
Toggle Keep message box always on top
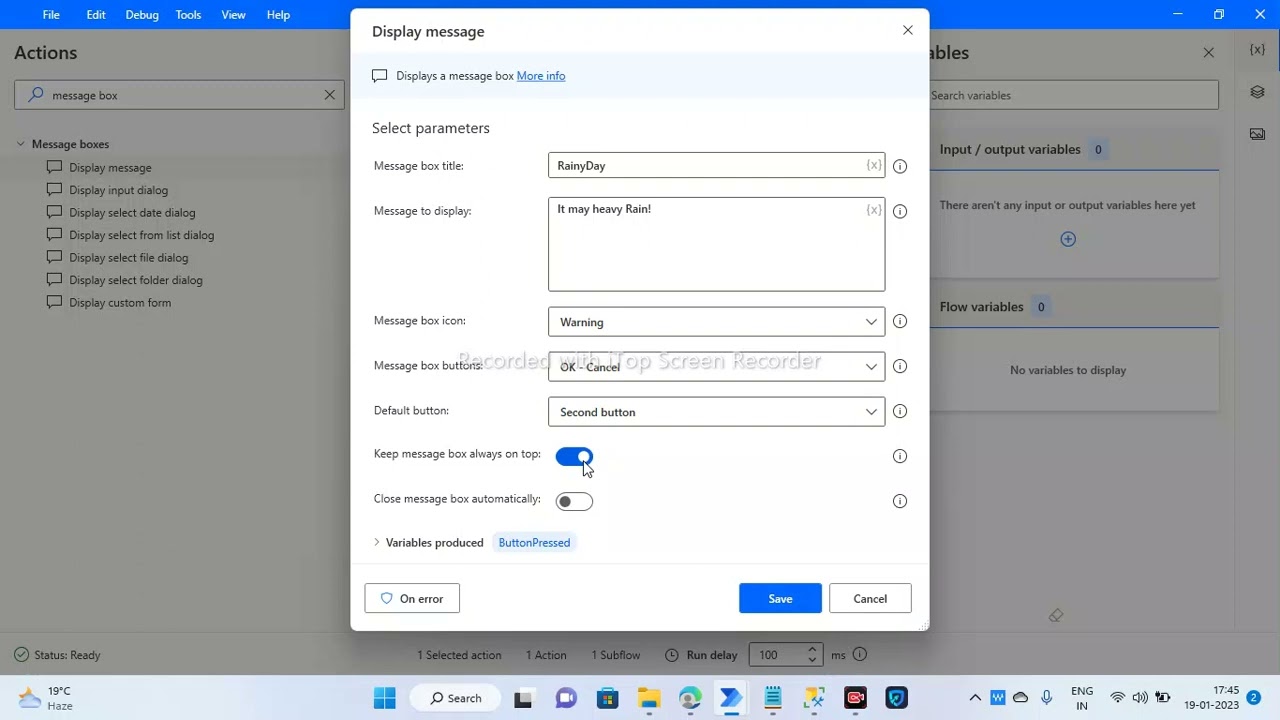pyautogui.click(x=574, y=457)
